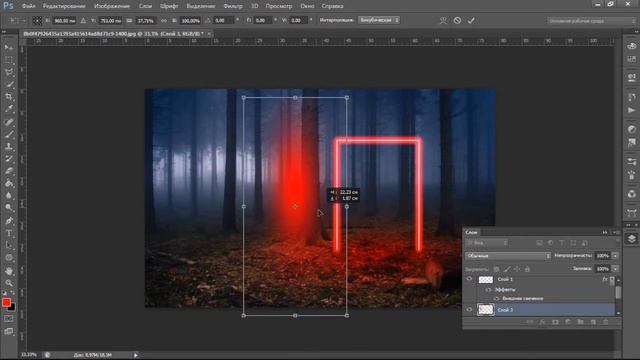The image size is (640, 360).
Task: Select the Rectangular Marquee tool
Action: click(x=9, y=60)
